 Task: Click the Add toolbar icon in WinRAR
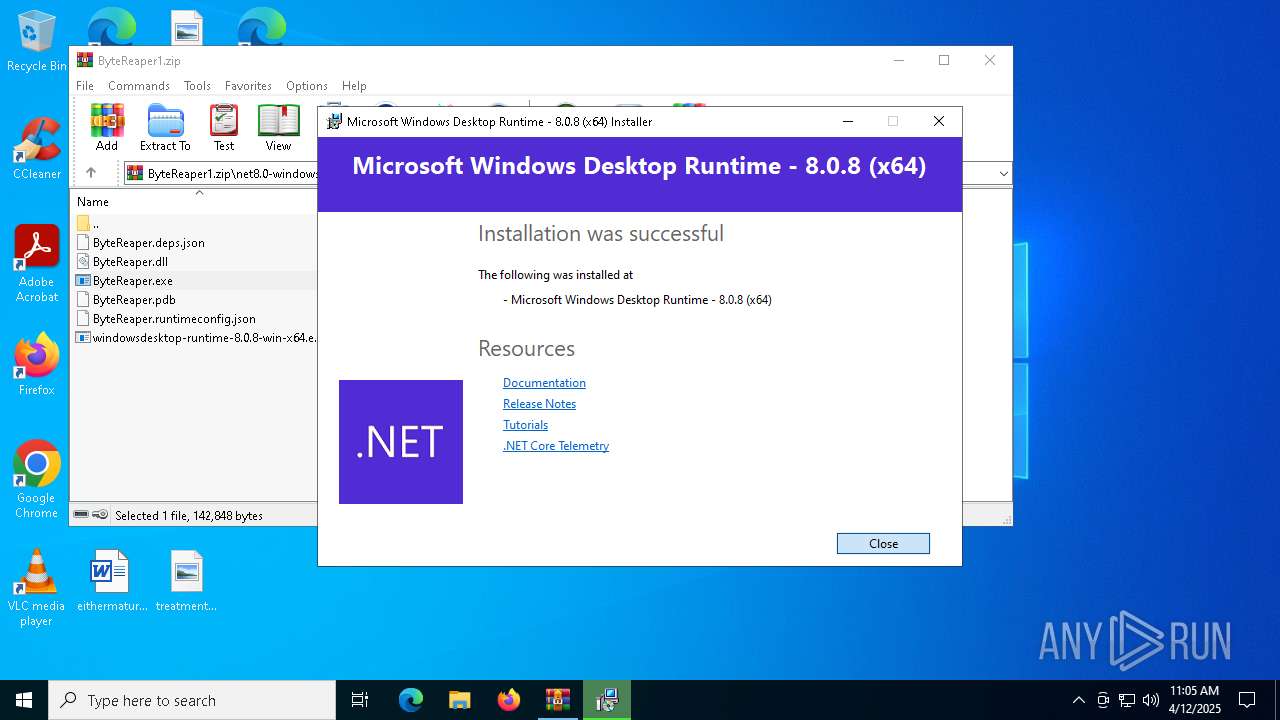tap(107, 127)
